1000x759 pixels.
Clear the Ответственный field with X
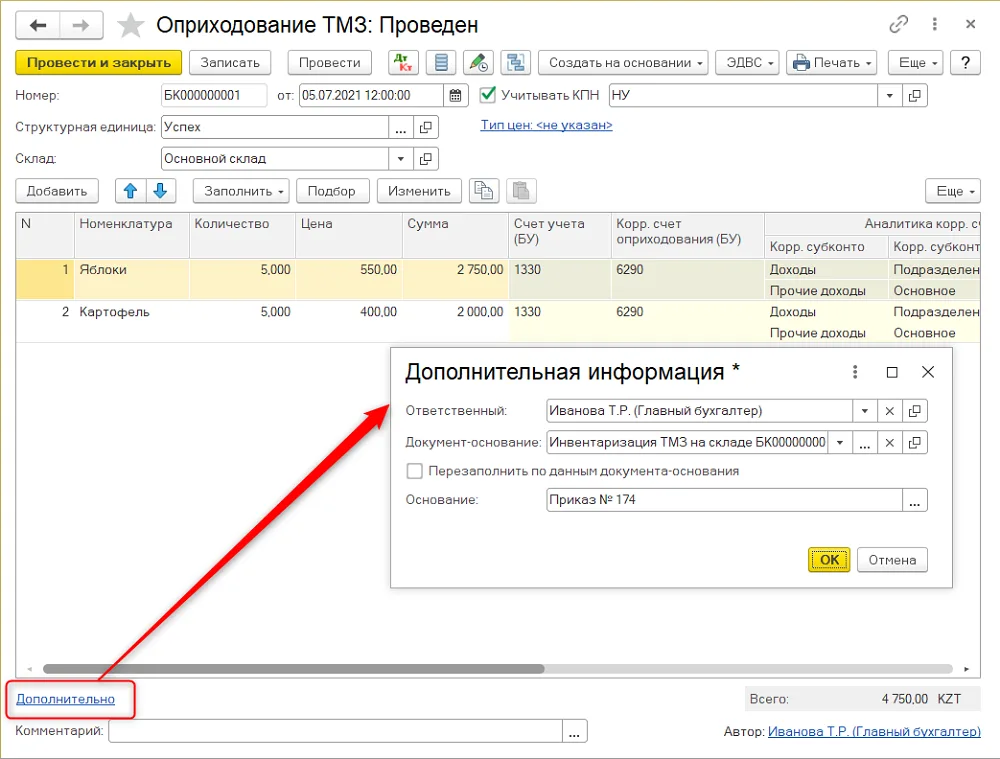tap(890, 411)
